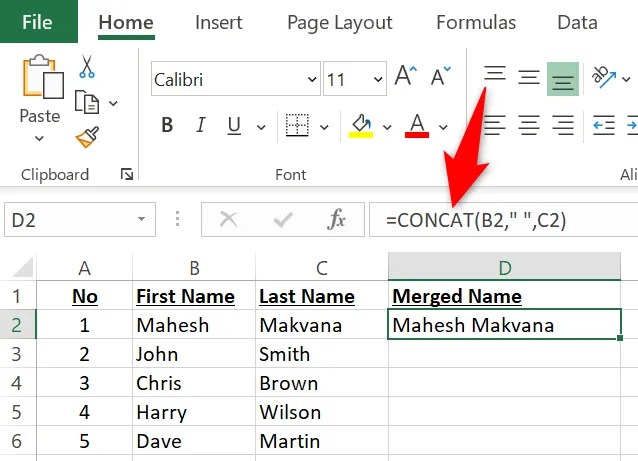Increase font size with large A
638x461 pixels.
[x=406, y=76]
